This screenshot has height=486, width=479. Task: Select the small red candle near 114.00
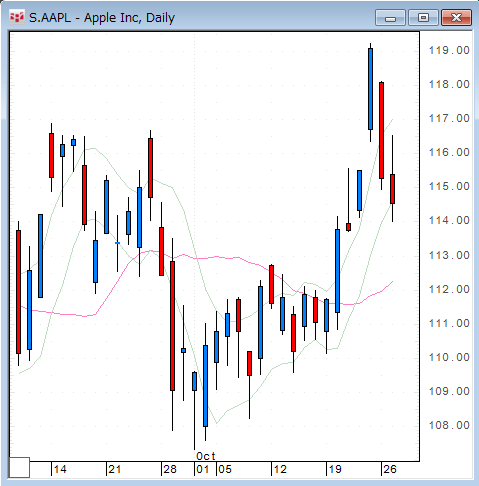click(348, 227)
